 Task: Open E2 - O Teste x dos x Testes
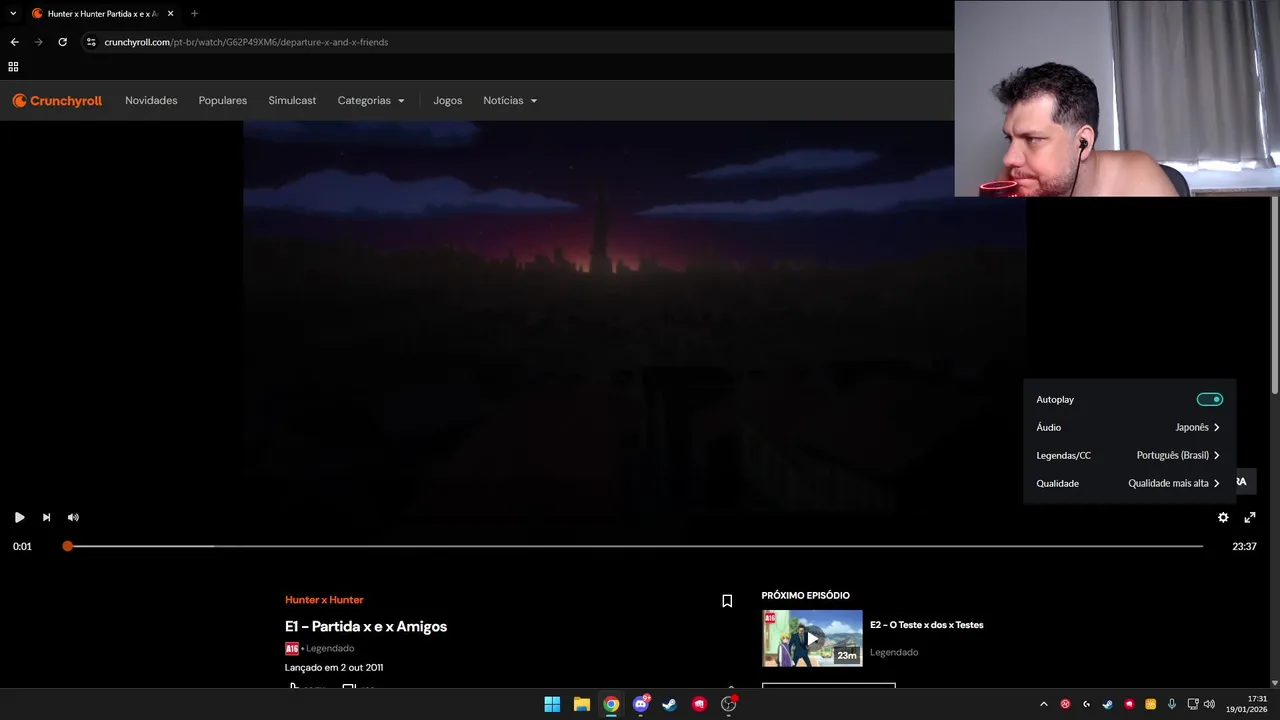pos(926,625)
